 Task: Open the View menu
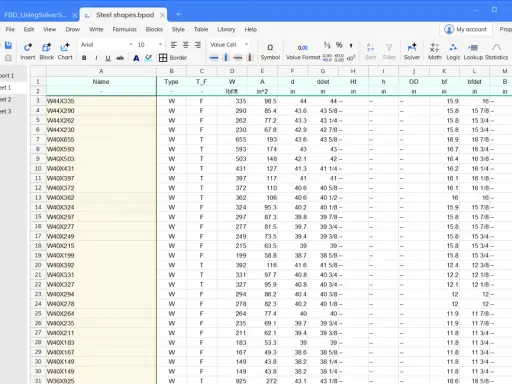(49, 29)
